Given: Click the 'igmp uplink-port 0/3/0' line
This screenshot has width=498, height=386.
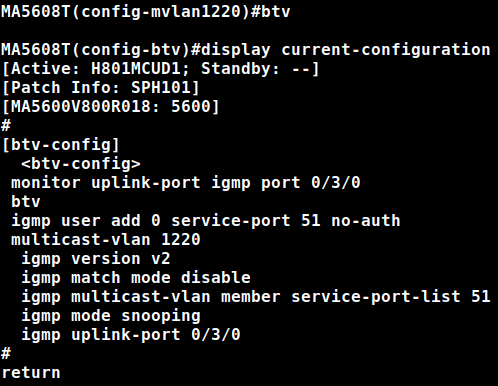Looking at the screenshot, I should pos(131,335).
